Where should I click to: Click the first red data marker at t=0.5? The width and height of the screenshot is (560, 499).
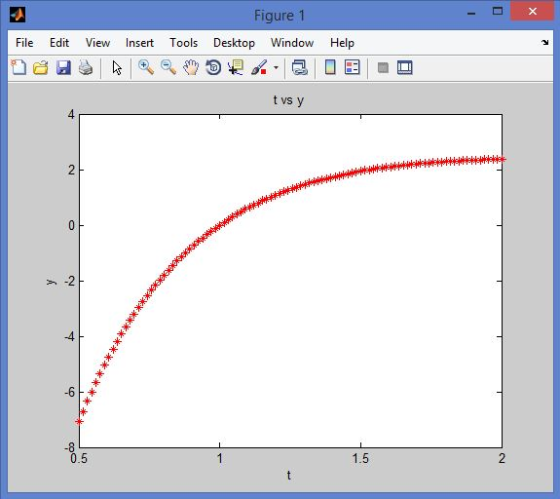point(79,421)
